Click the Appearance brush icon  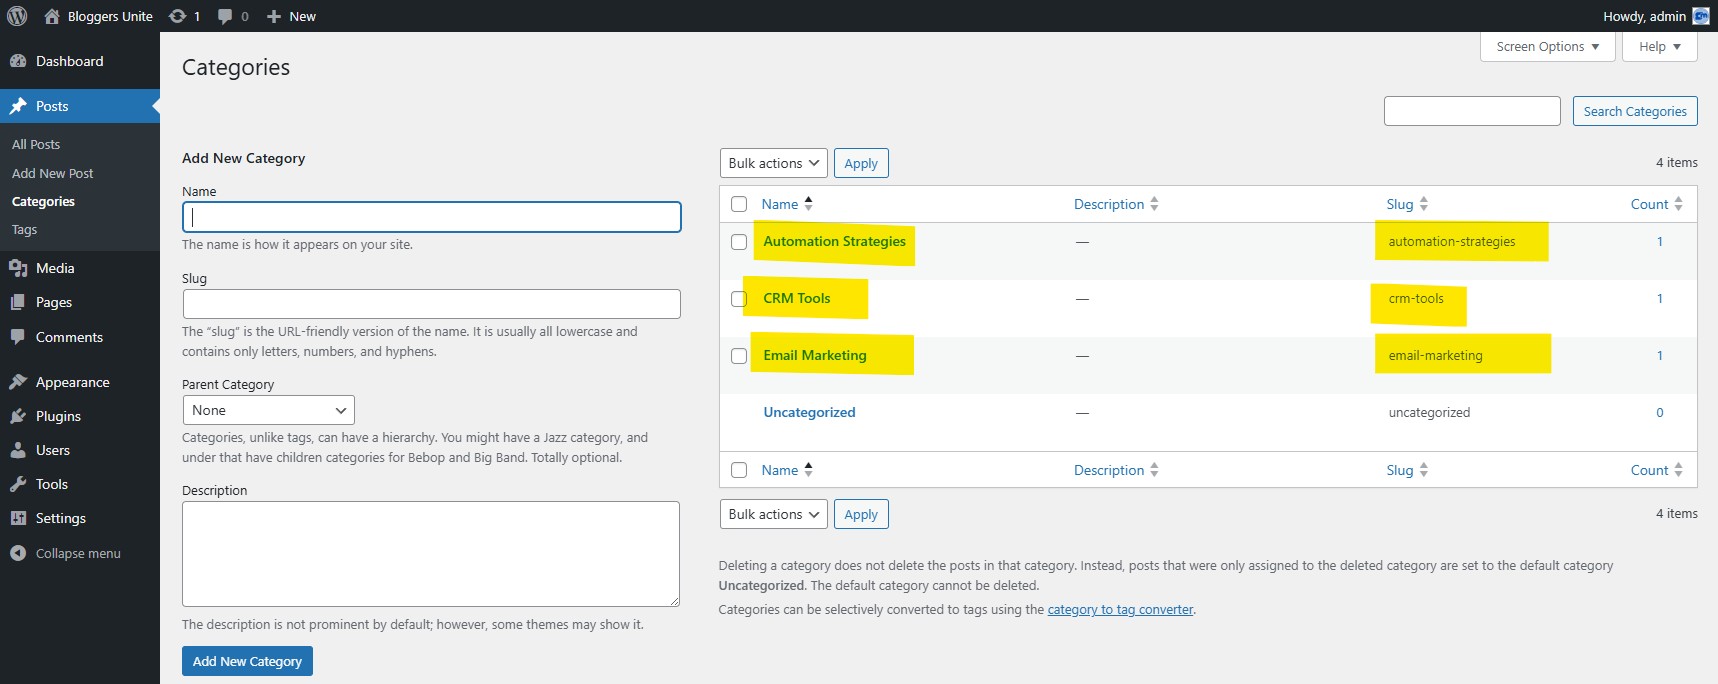pos(18,382)
